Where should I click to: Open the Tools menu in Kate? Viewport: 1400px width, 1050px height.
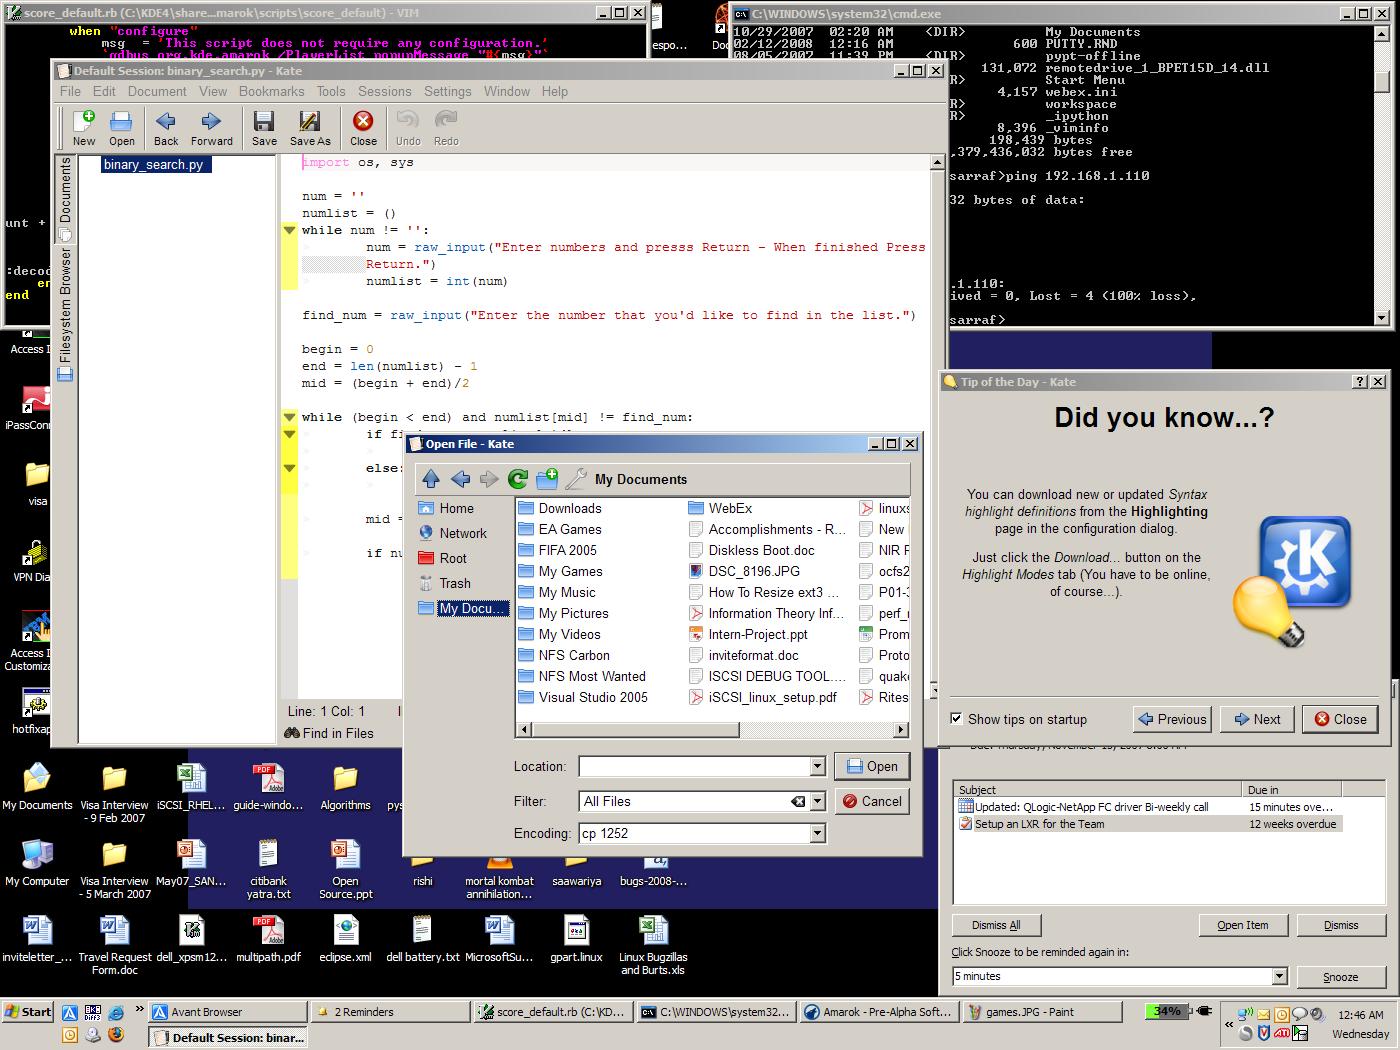pos(331,91)
